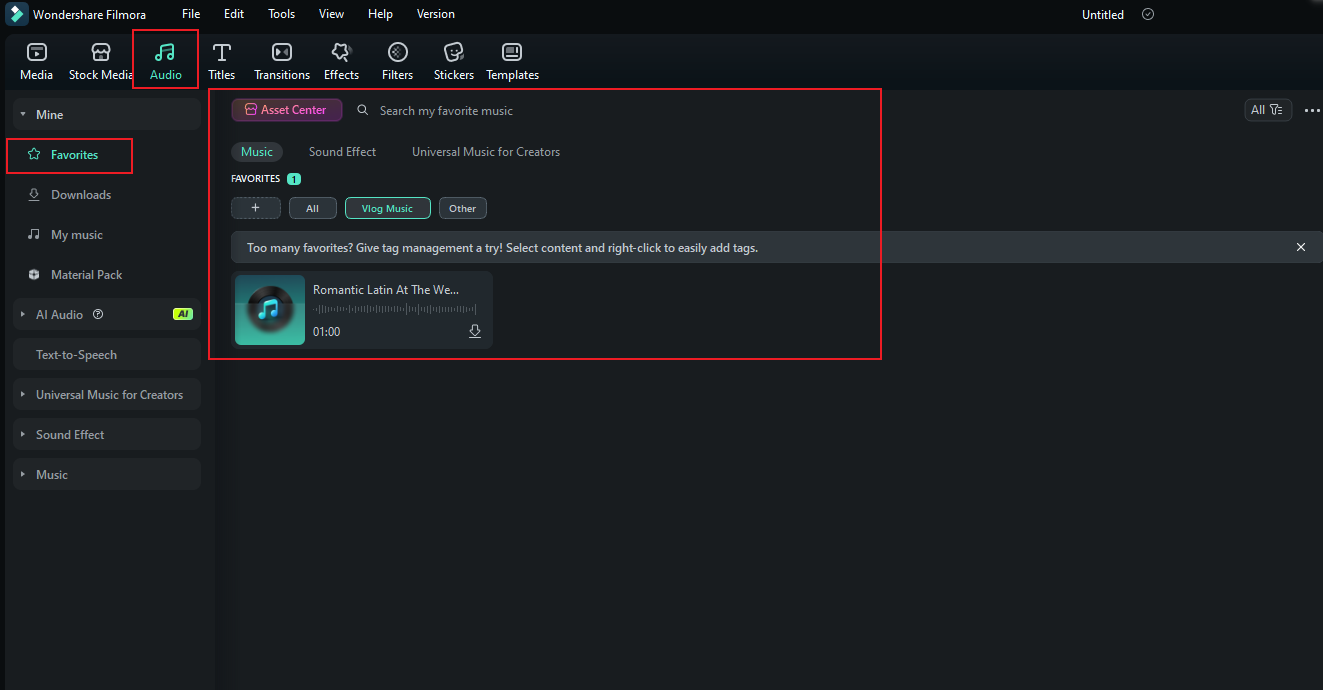Click the search magnifier icon

(x=363, y=110)
